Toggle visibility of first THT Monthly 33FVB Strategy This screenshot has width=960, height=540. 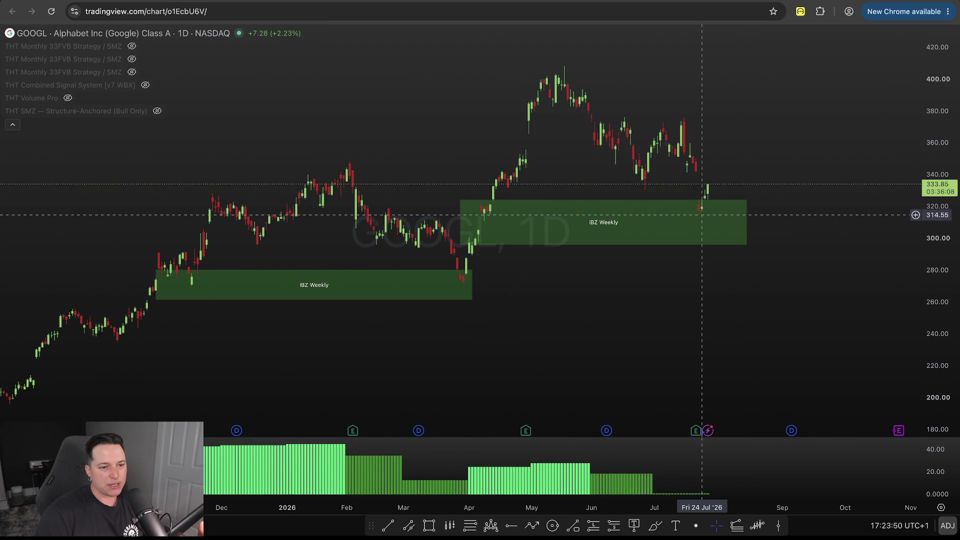tap(132, 46)
